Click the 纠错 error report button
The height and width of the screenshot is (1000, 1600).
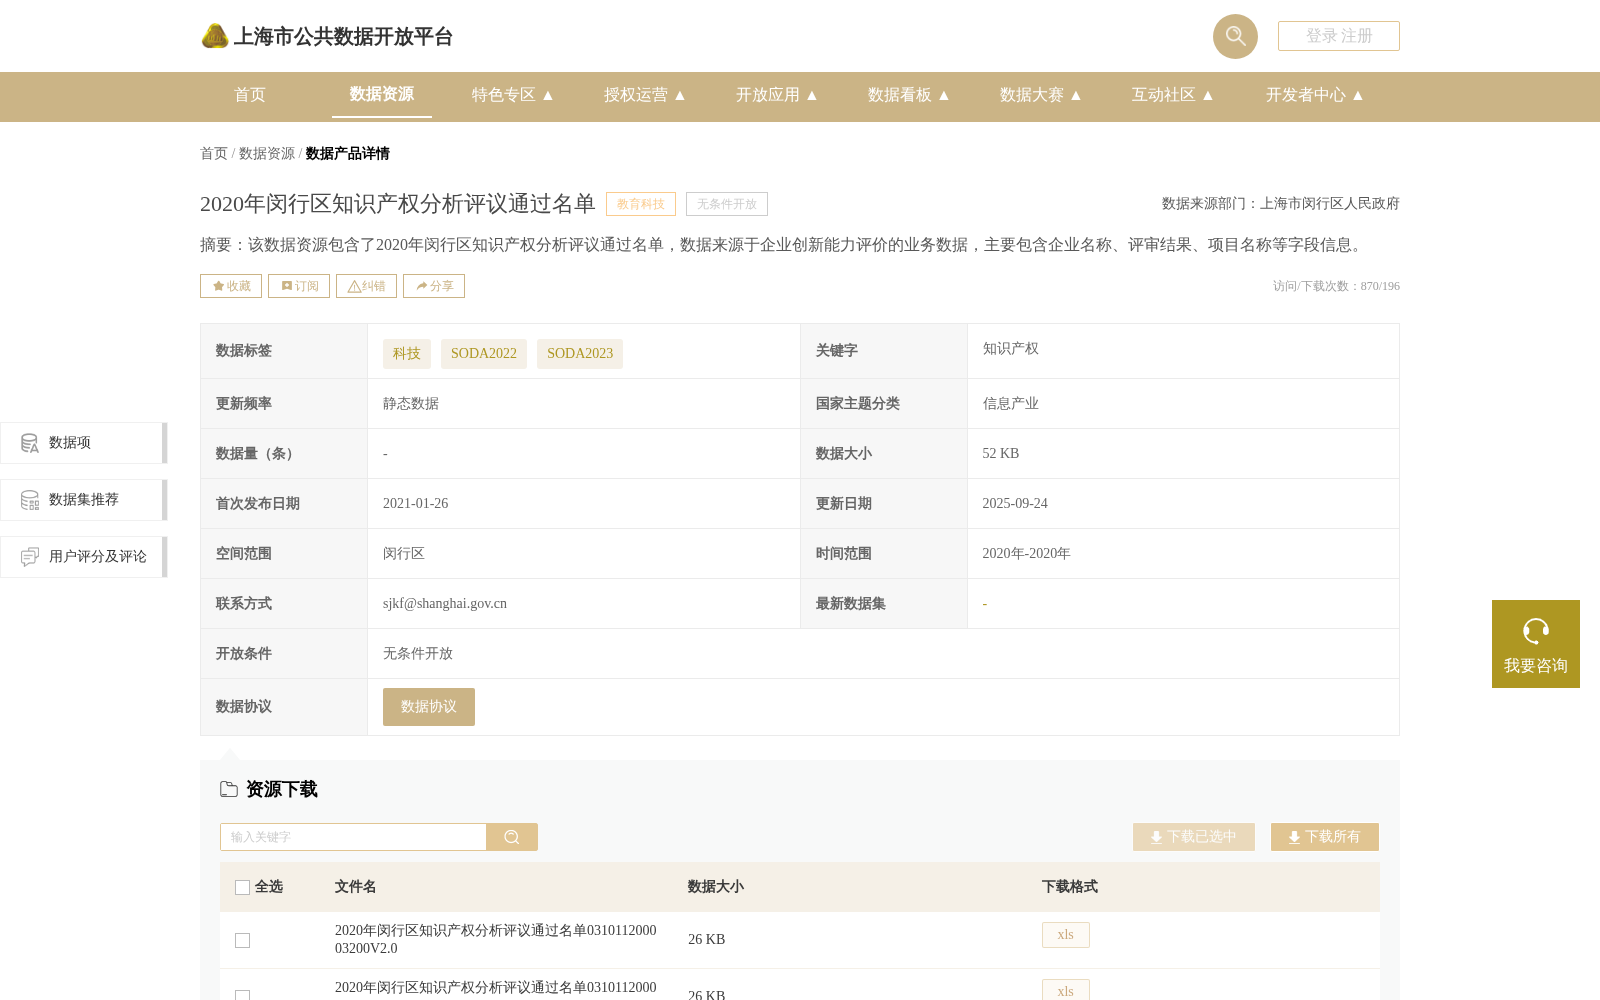pyautogui.click(x=366, y=286)
